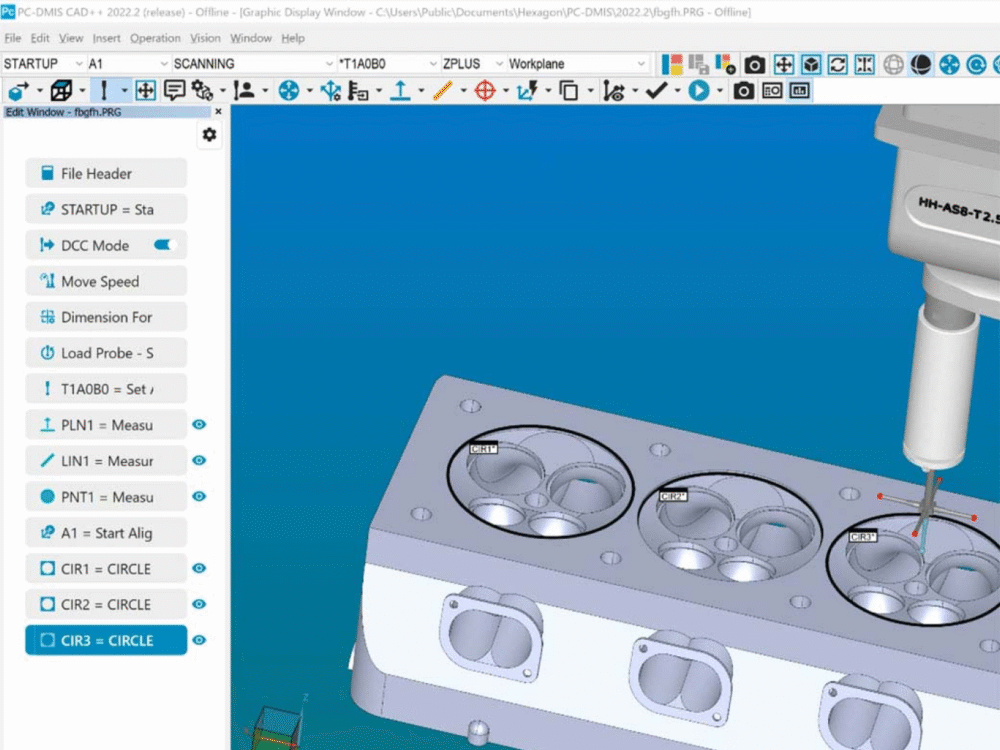Image resolution: width=1000 pixels, height=750 pixels.
Task: Click the screen capture camera icon in top toolbar
Action: 754,64
